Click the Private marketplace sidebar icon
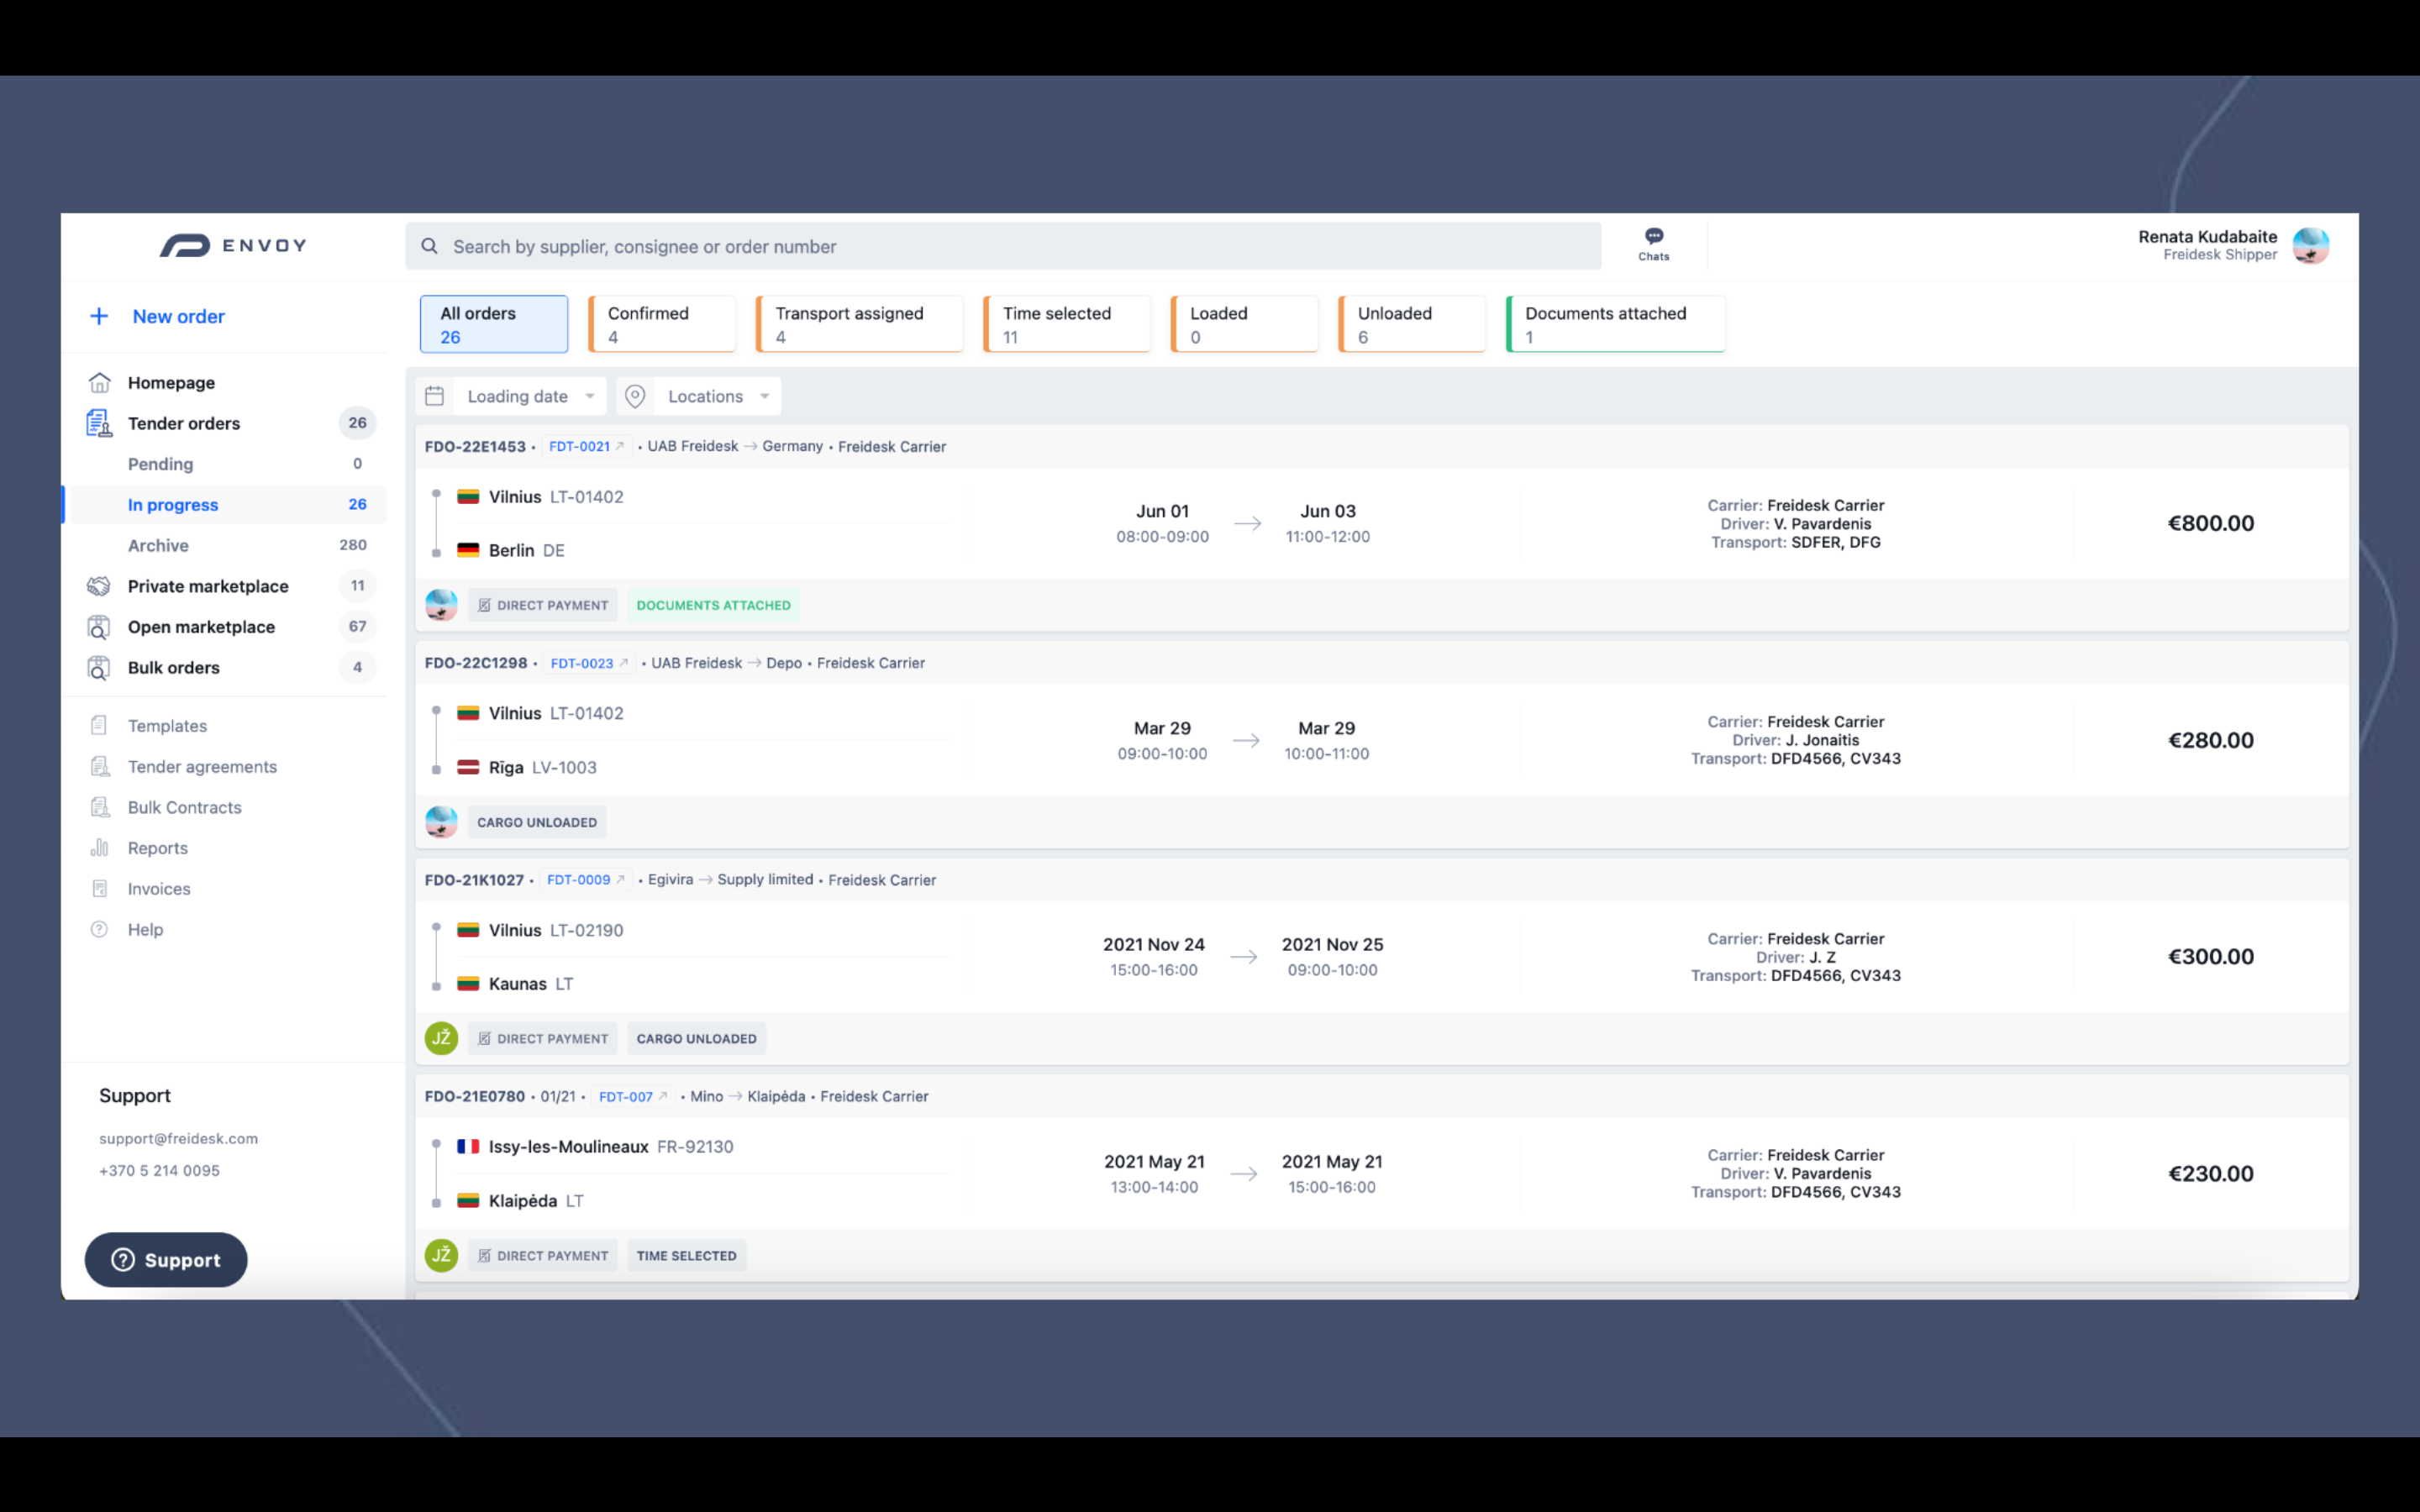 pos(99,585)
